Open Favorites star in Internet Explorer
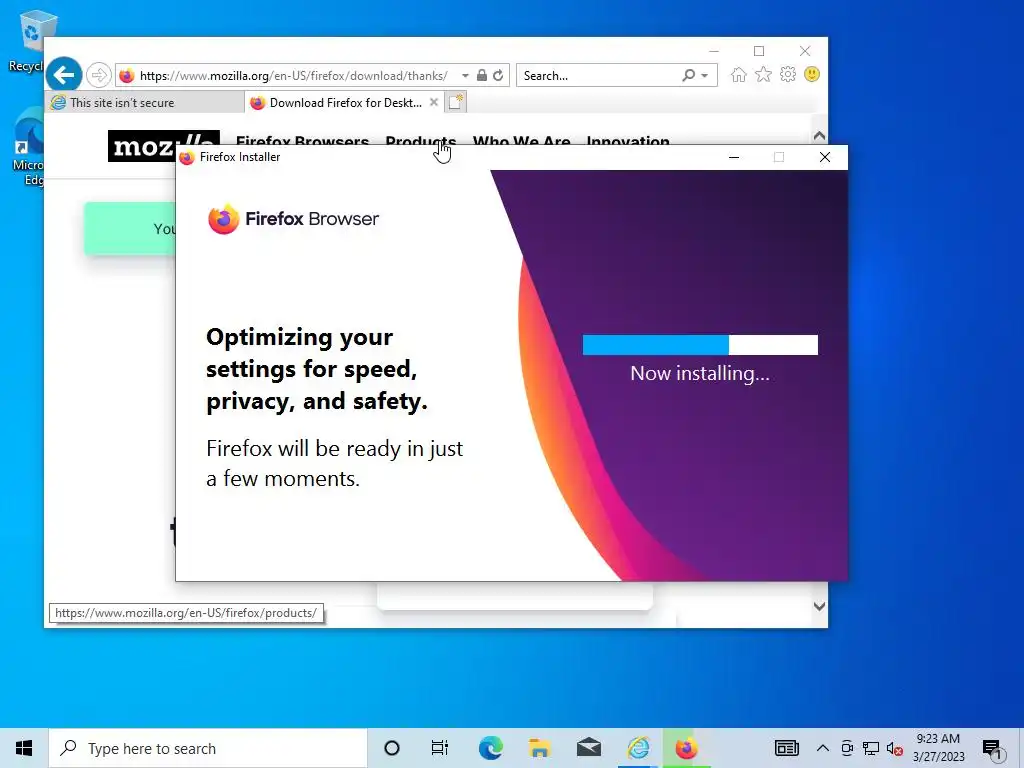Viewport: 1024px width, 768px height. (763, 74)
